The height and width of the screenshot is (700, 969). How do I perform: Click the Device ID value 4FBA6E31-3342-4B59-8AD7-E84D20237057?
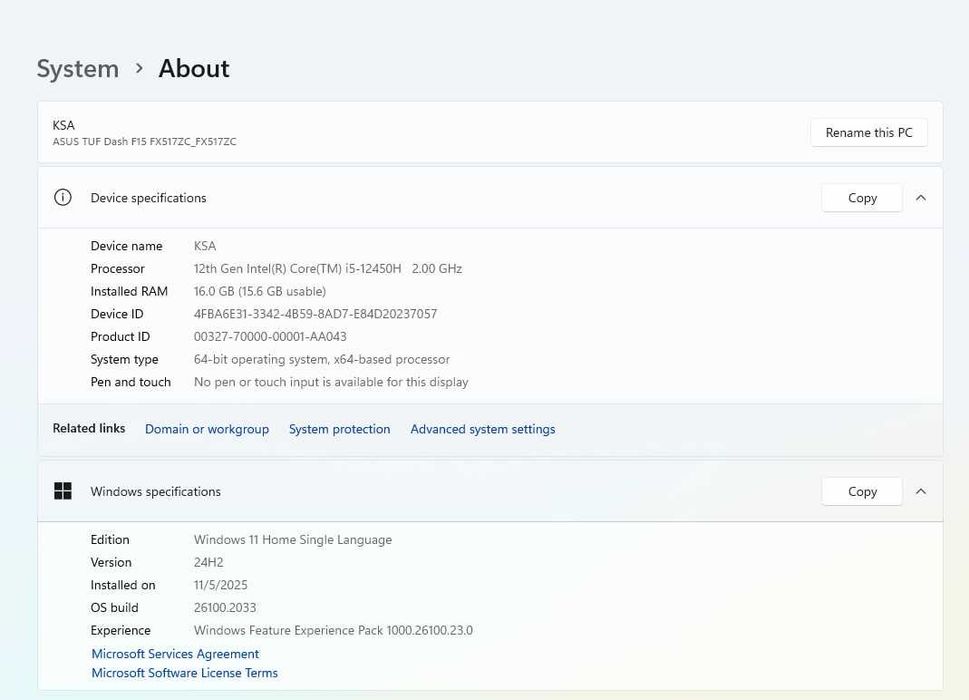coord(315,314)
